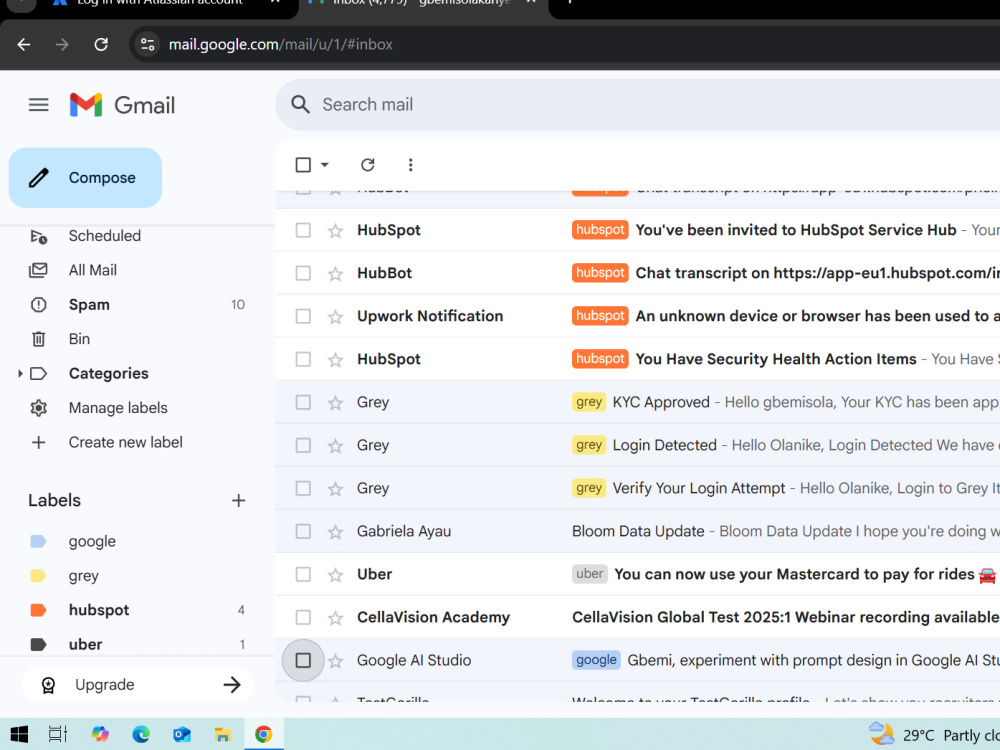Click the browser address bar URL
The image size is (1000, 750).
(281, 45)
